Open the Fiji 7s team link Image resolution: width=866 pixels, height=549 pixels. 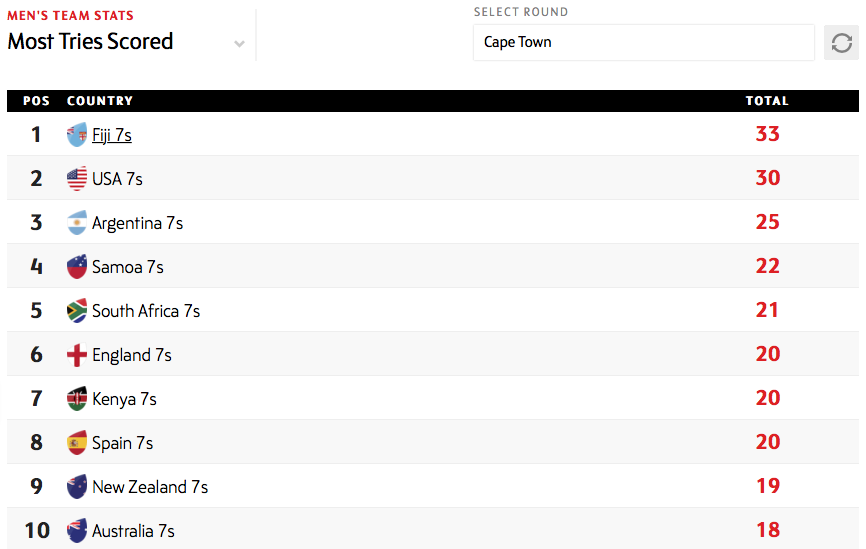tap(112, 135)
